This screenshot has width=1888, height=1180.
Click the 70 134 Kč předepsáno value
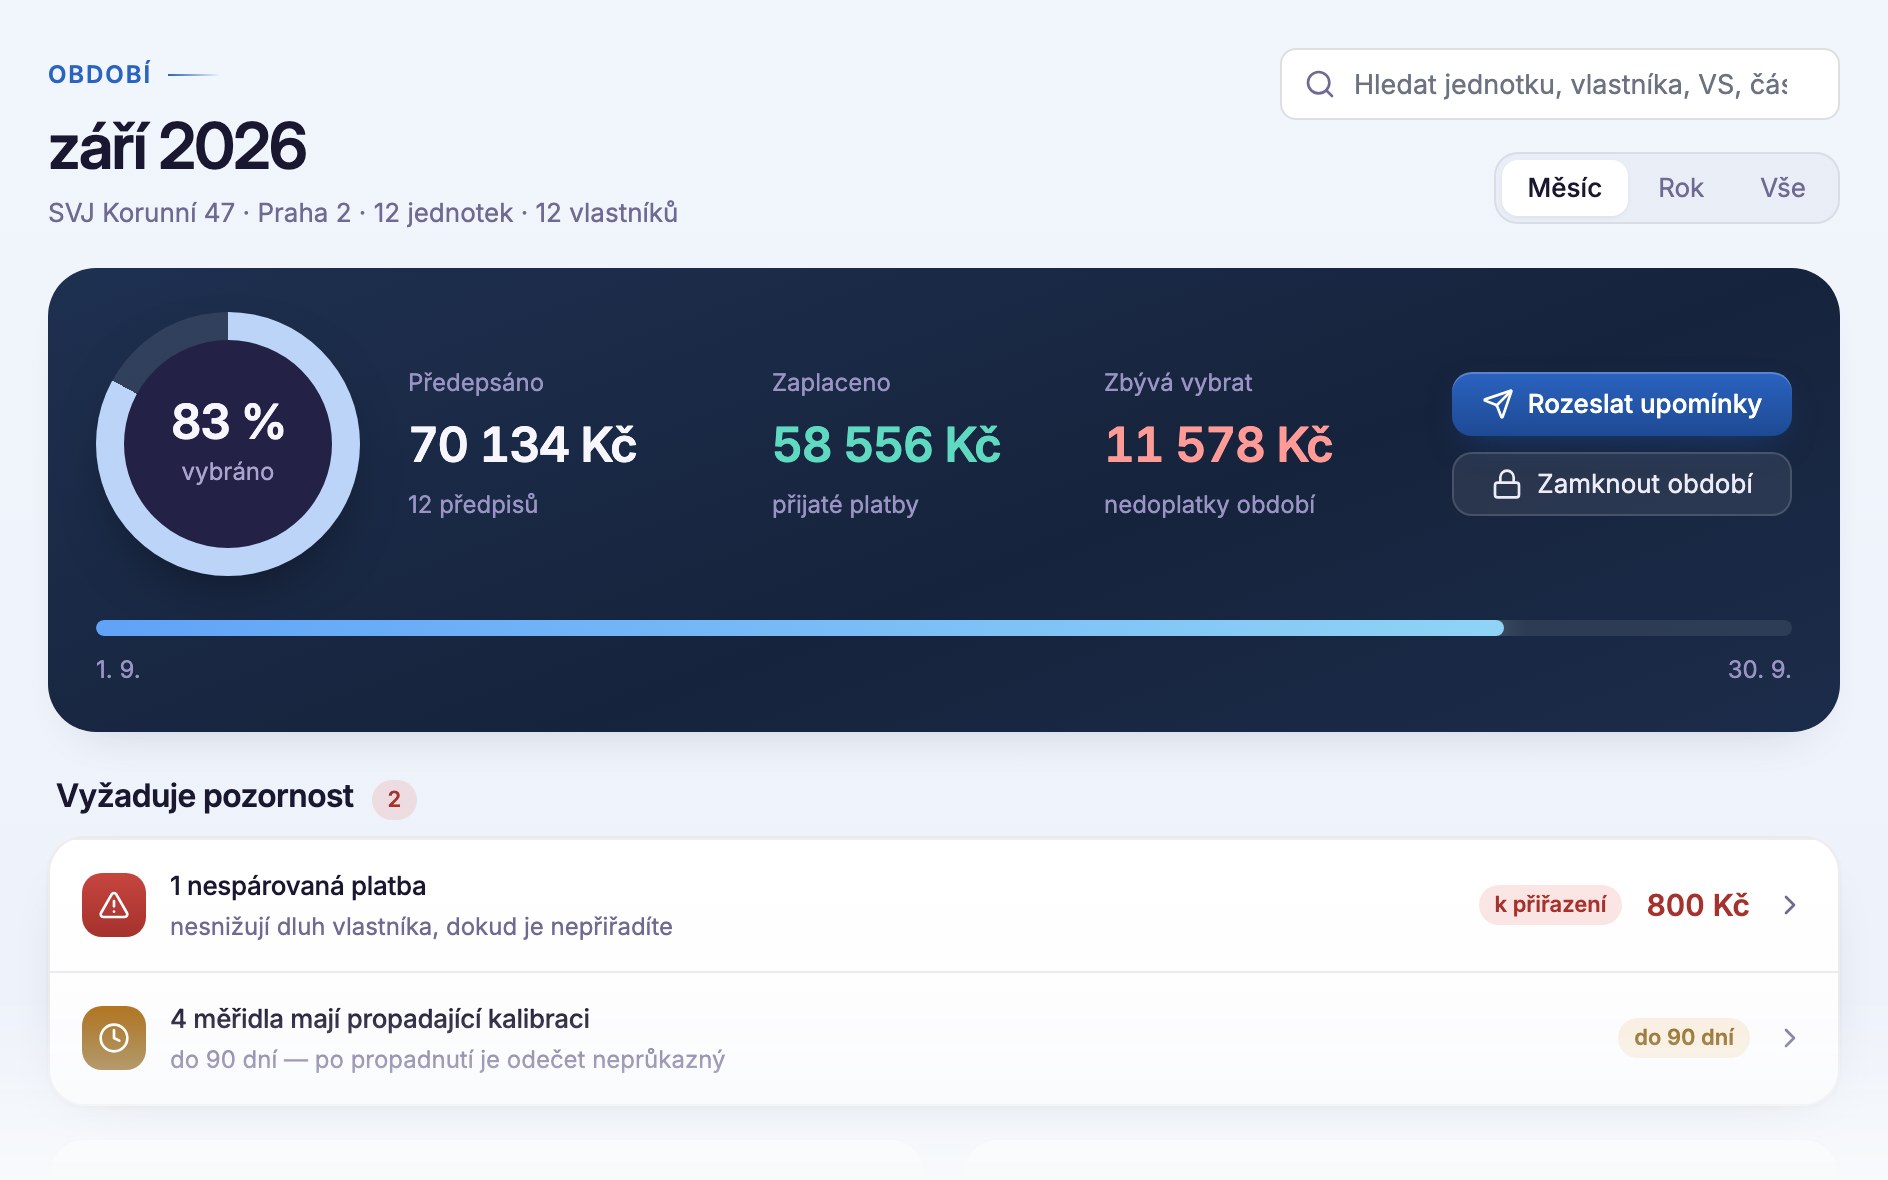[522, 445]
